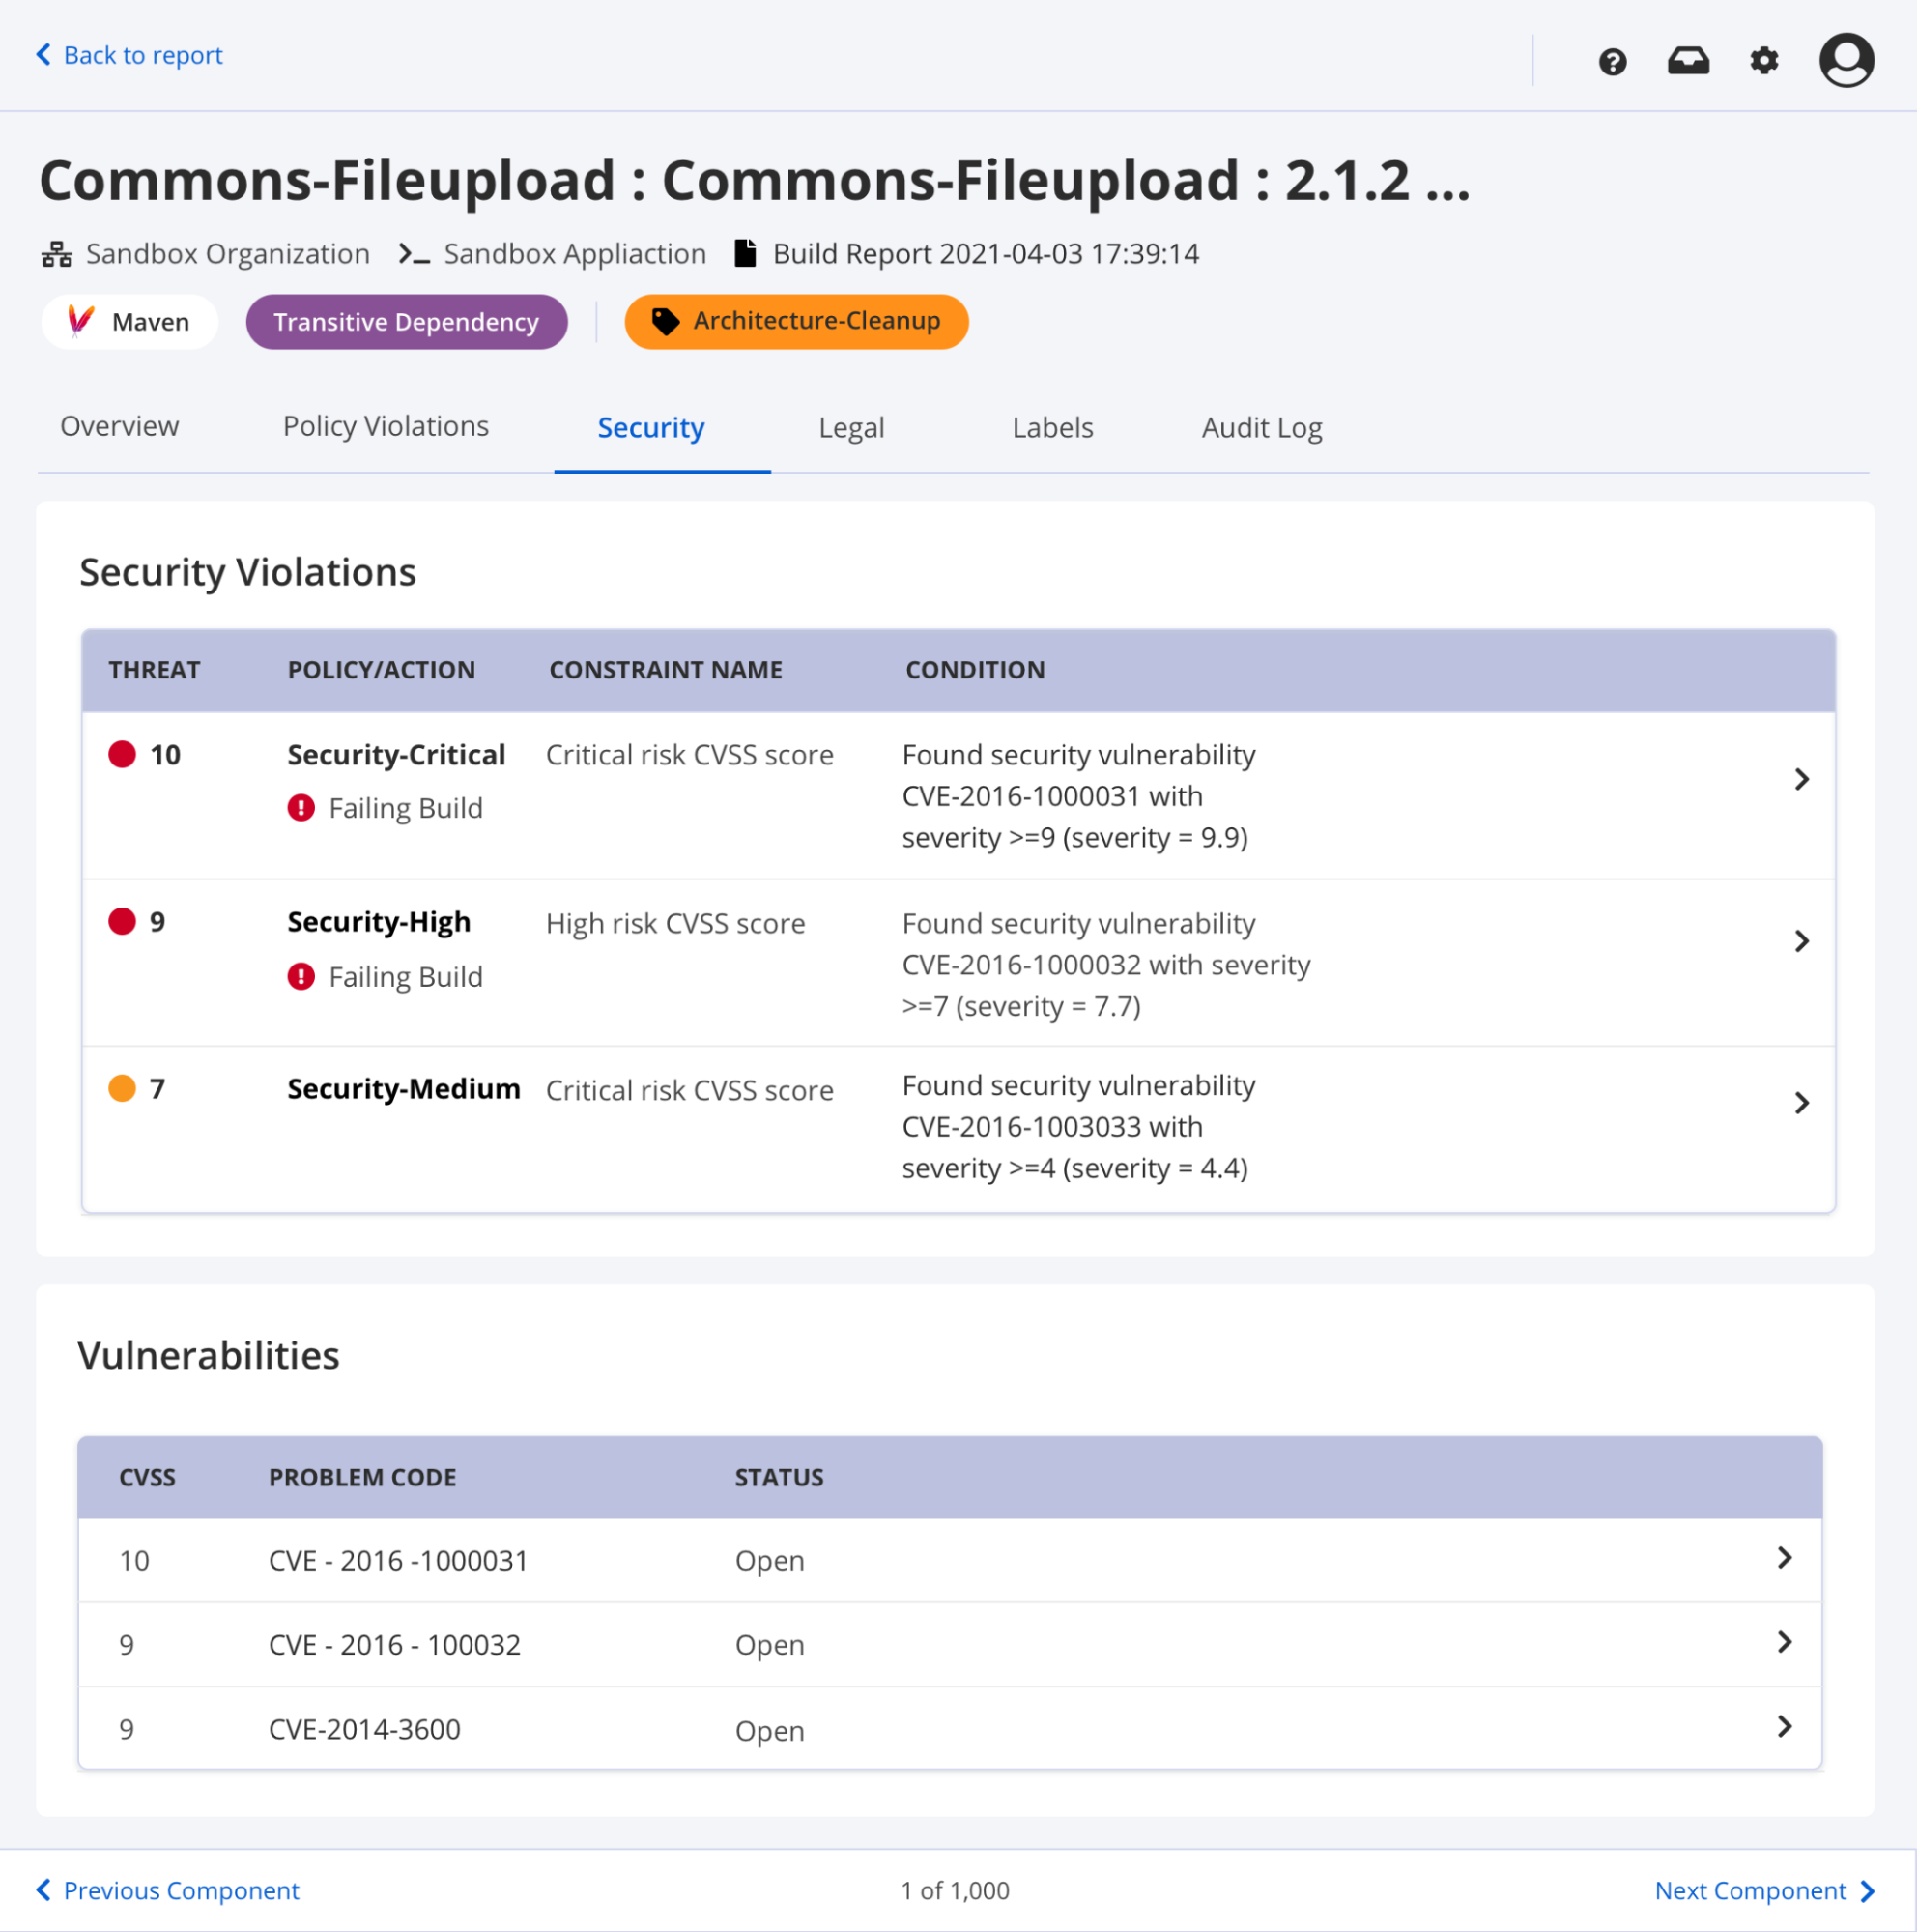Switch to the Policy Violations tab
This screenshot has width=1918, height=1932.
coord(386,427)
